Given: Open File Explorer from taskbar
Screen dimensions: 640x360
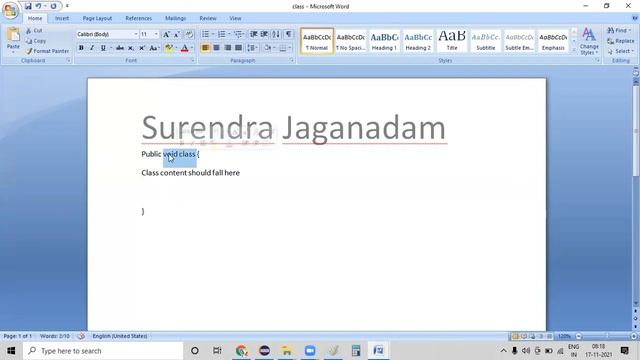Looking at the screenshot, I should 287,351.
